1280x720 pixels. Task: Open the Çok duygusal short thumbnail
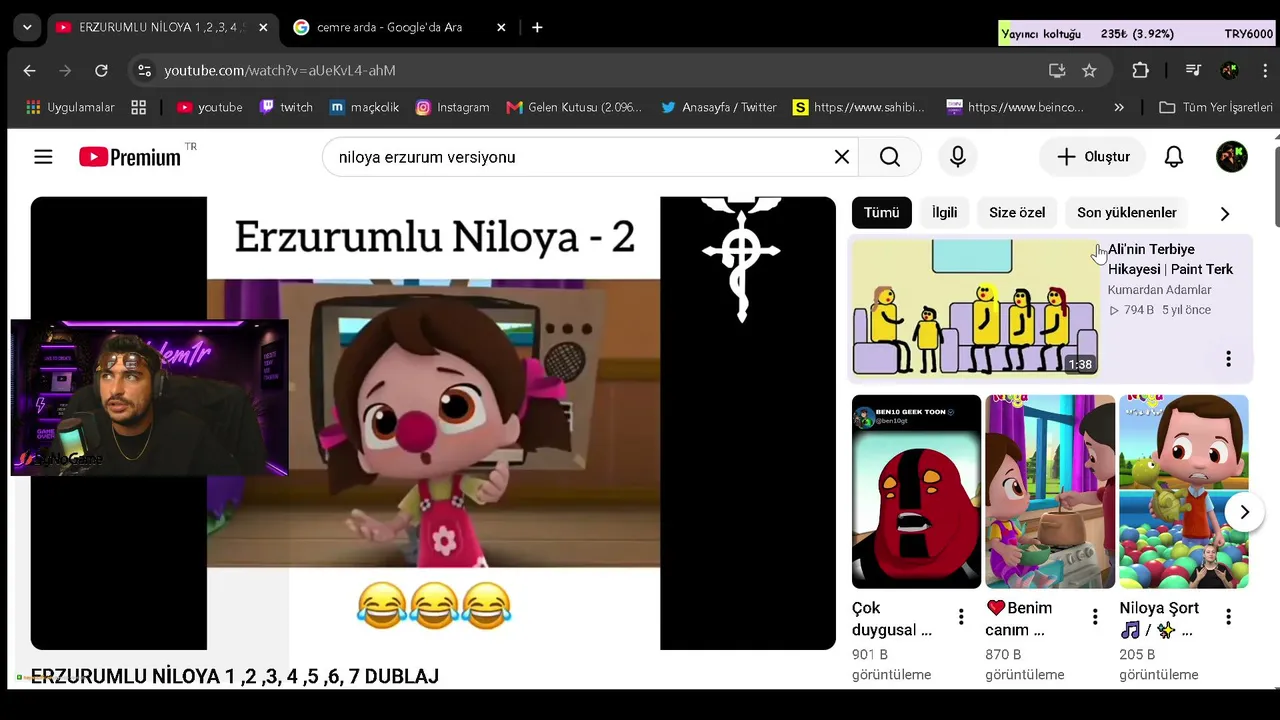point(917,492)
